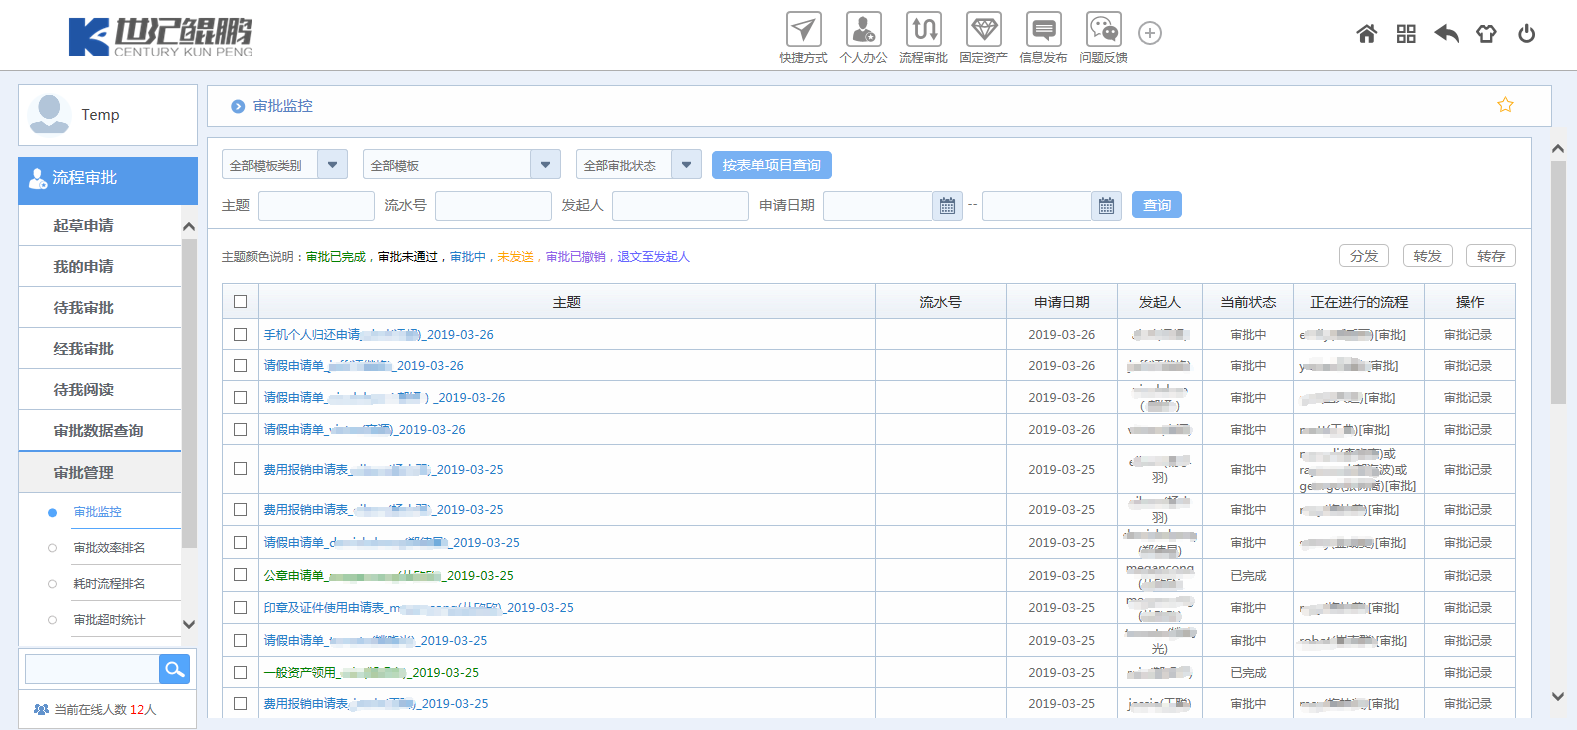Click the 转发 forward button
The image size is (1577, 730).
(x=1427, y=256)
